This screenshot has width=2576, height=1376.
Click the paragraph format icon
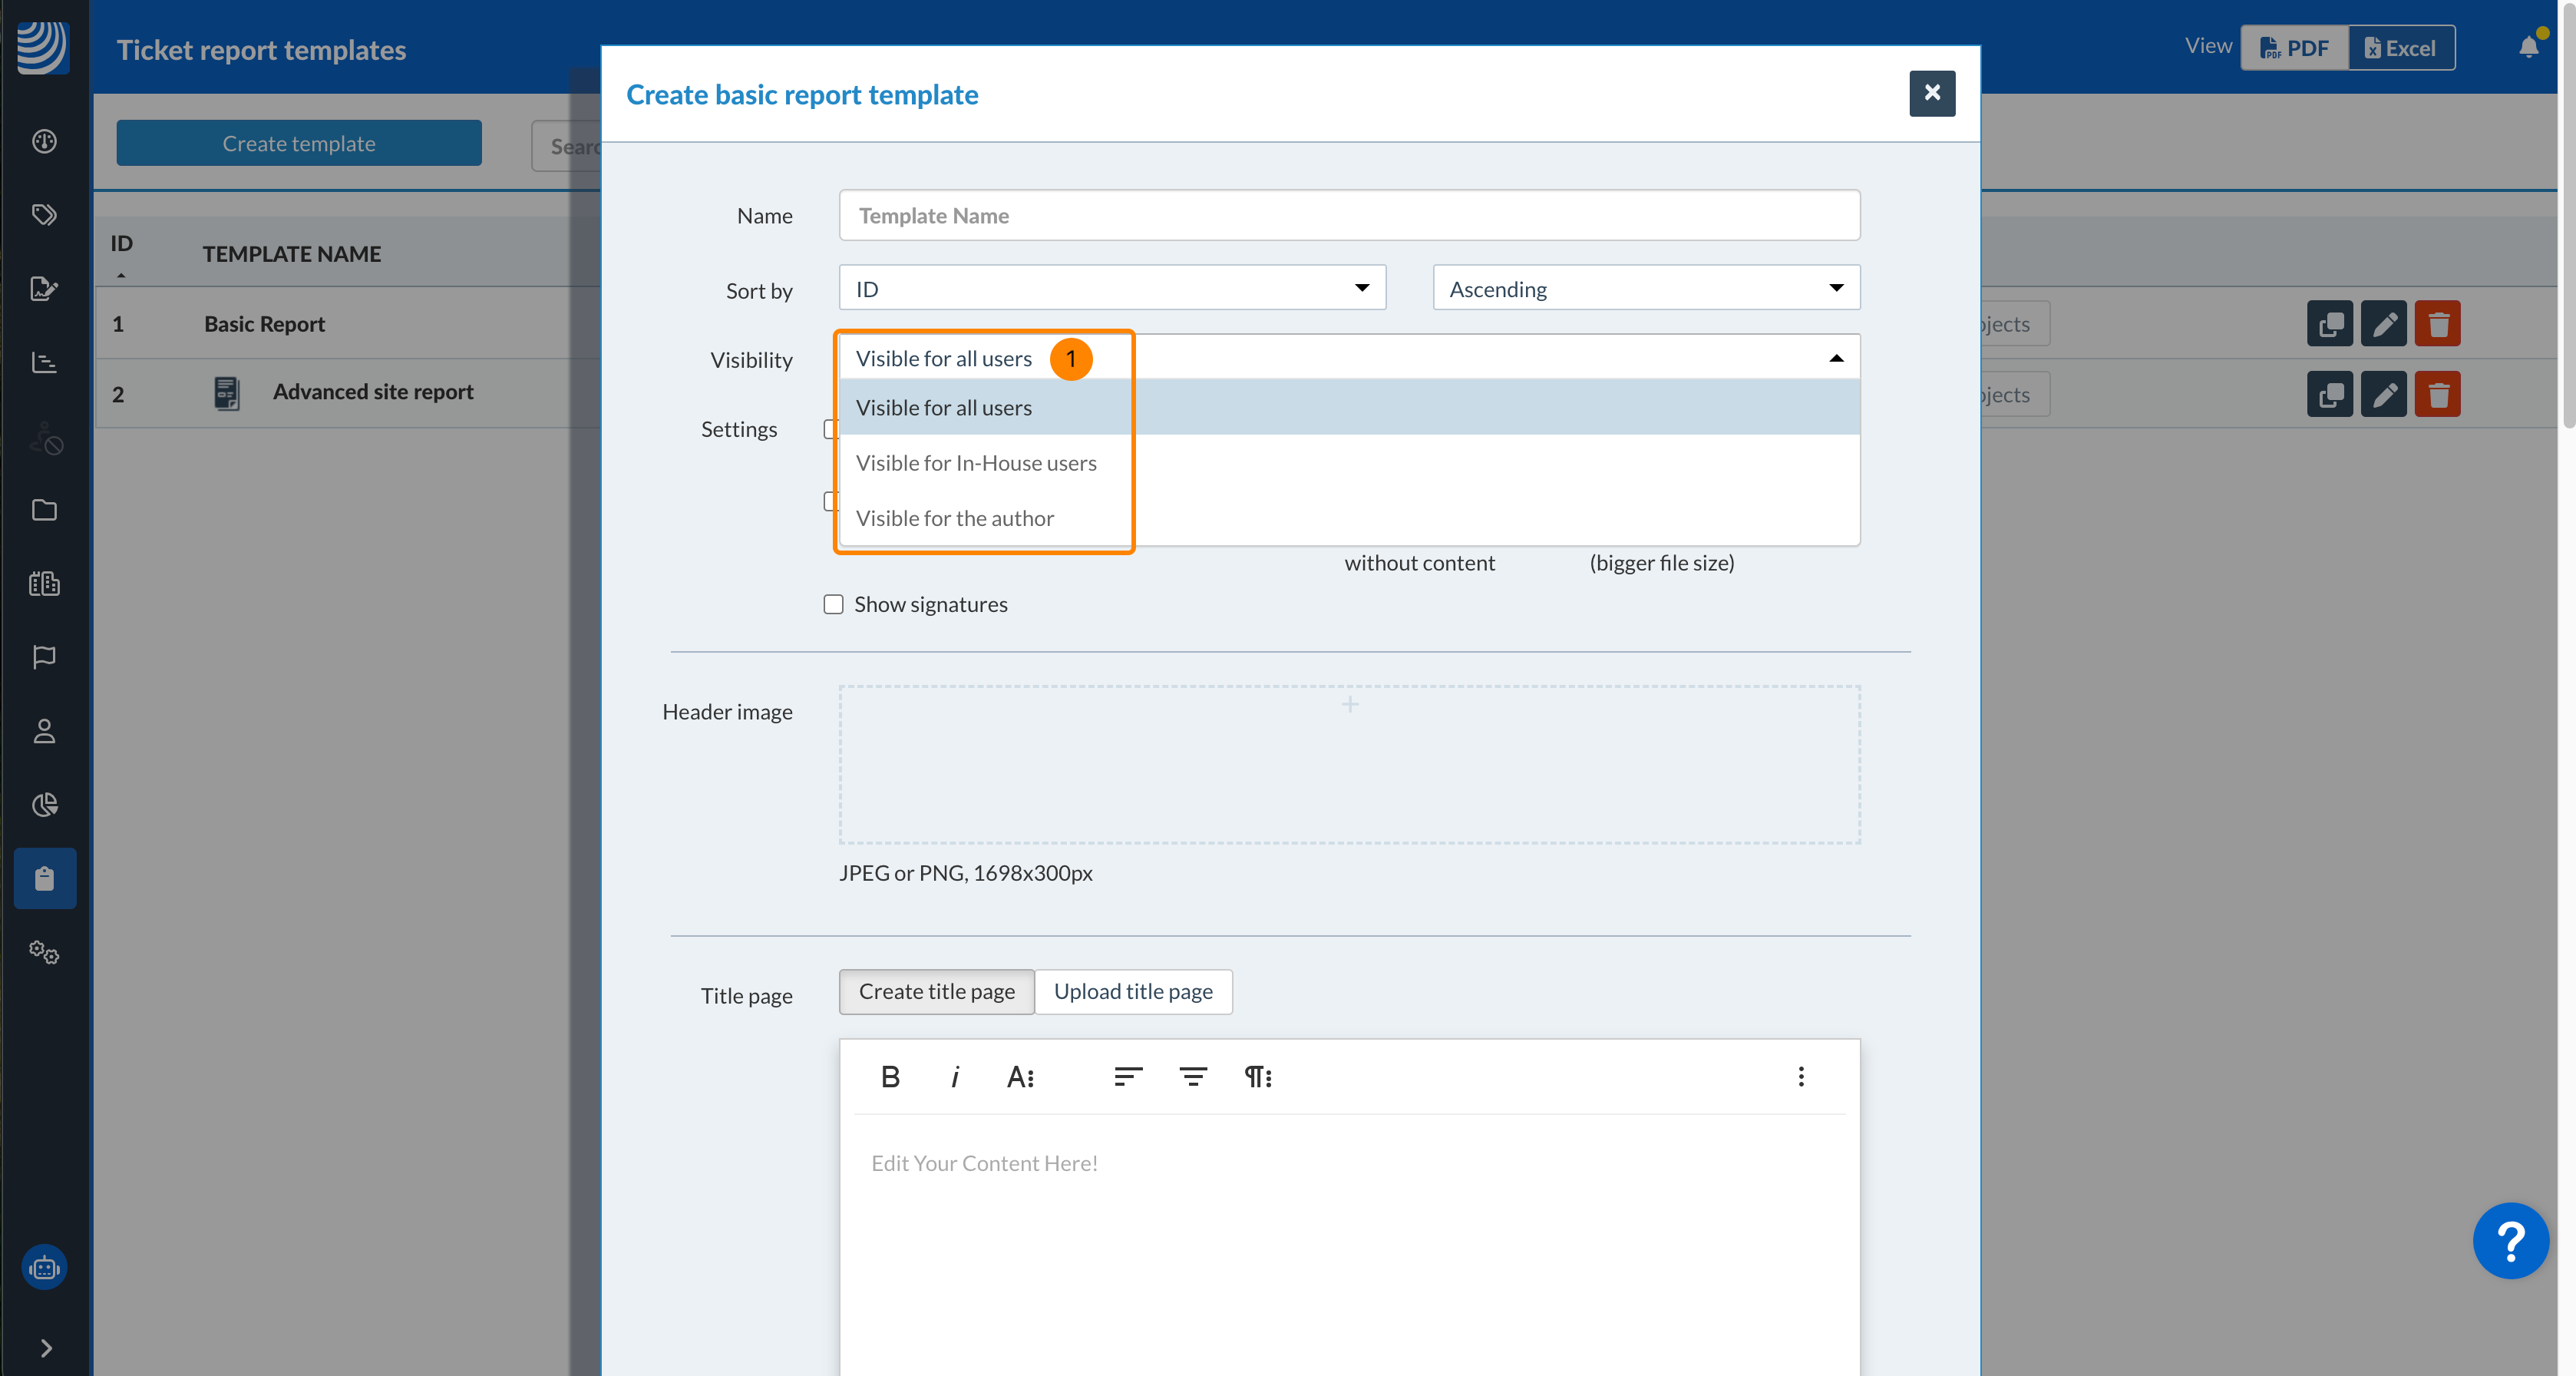pyautogui.click(x=1257, y=1076)
